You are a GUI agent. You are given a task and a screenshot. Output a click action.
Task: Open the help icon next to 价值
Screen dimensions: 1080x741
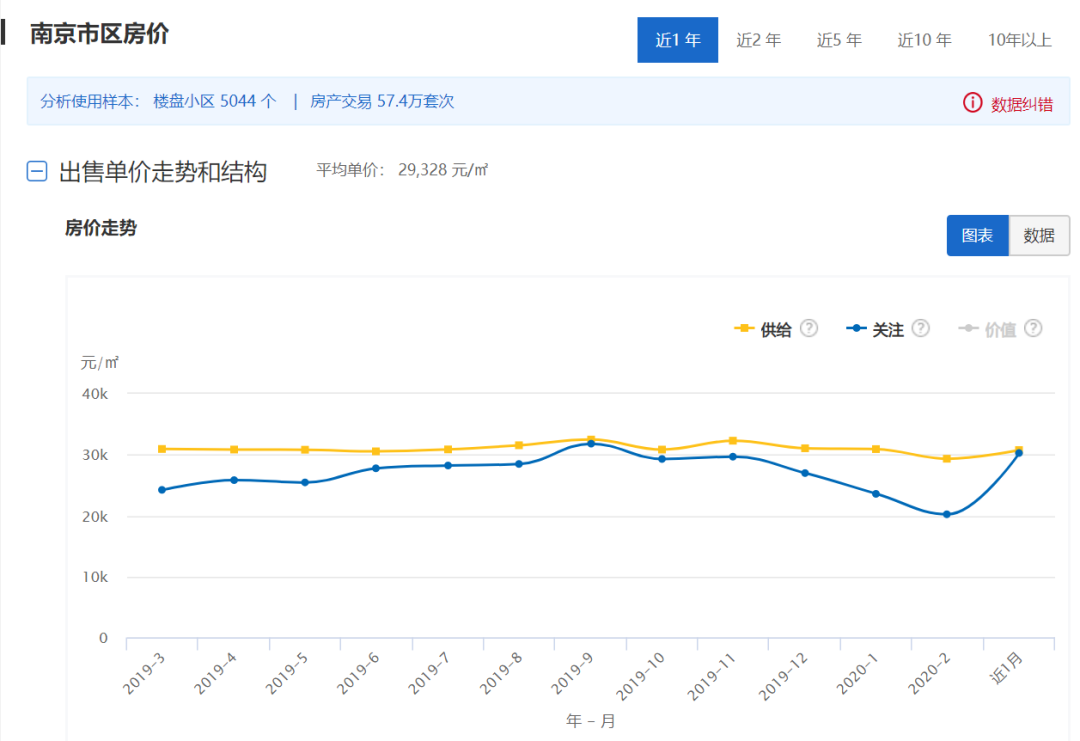point(1032,328)
